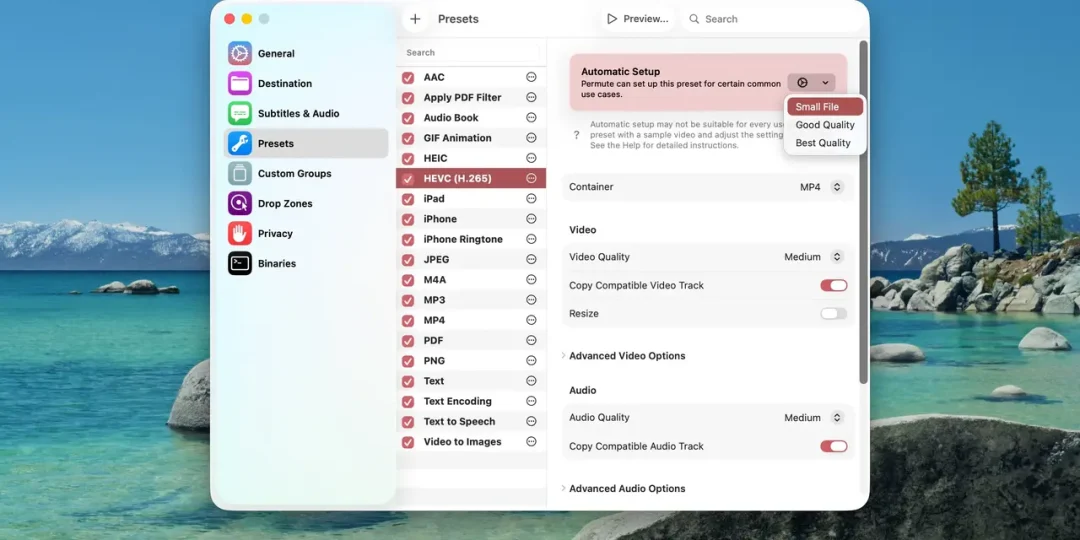
Task: Toggle Copy Compatible Audio Track switch
Action: click(833, 446)
